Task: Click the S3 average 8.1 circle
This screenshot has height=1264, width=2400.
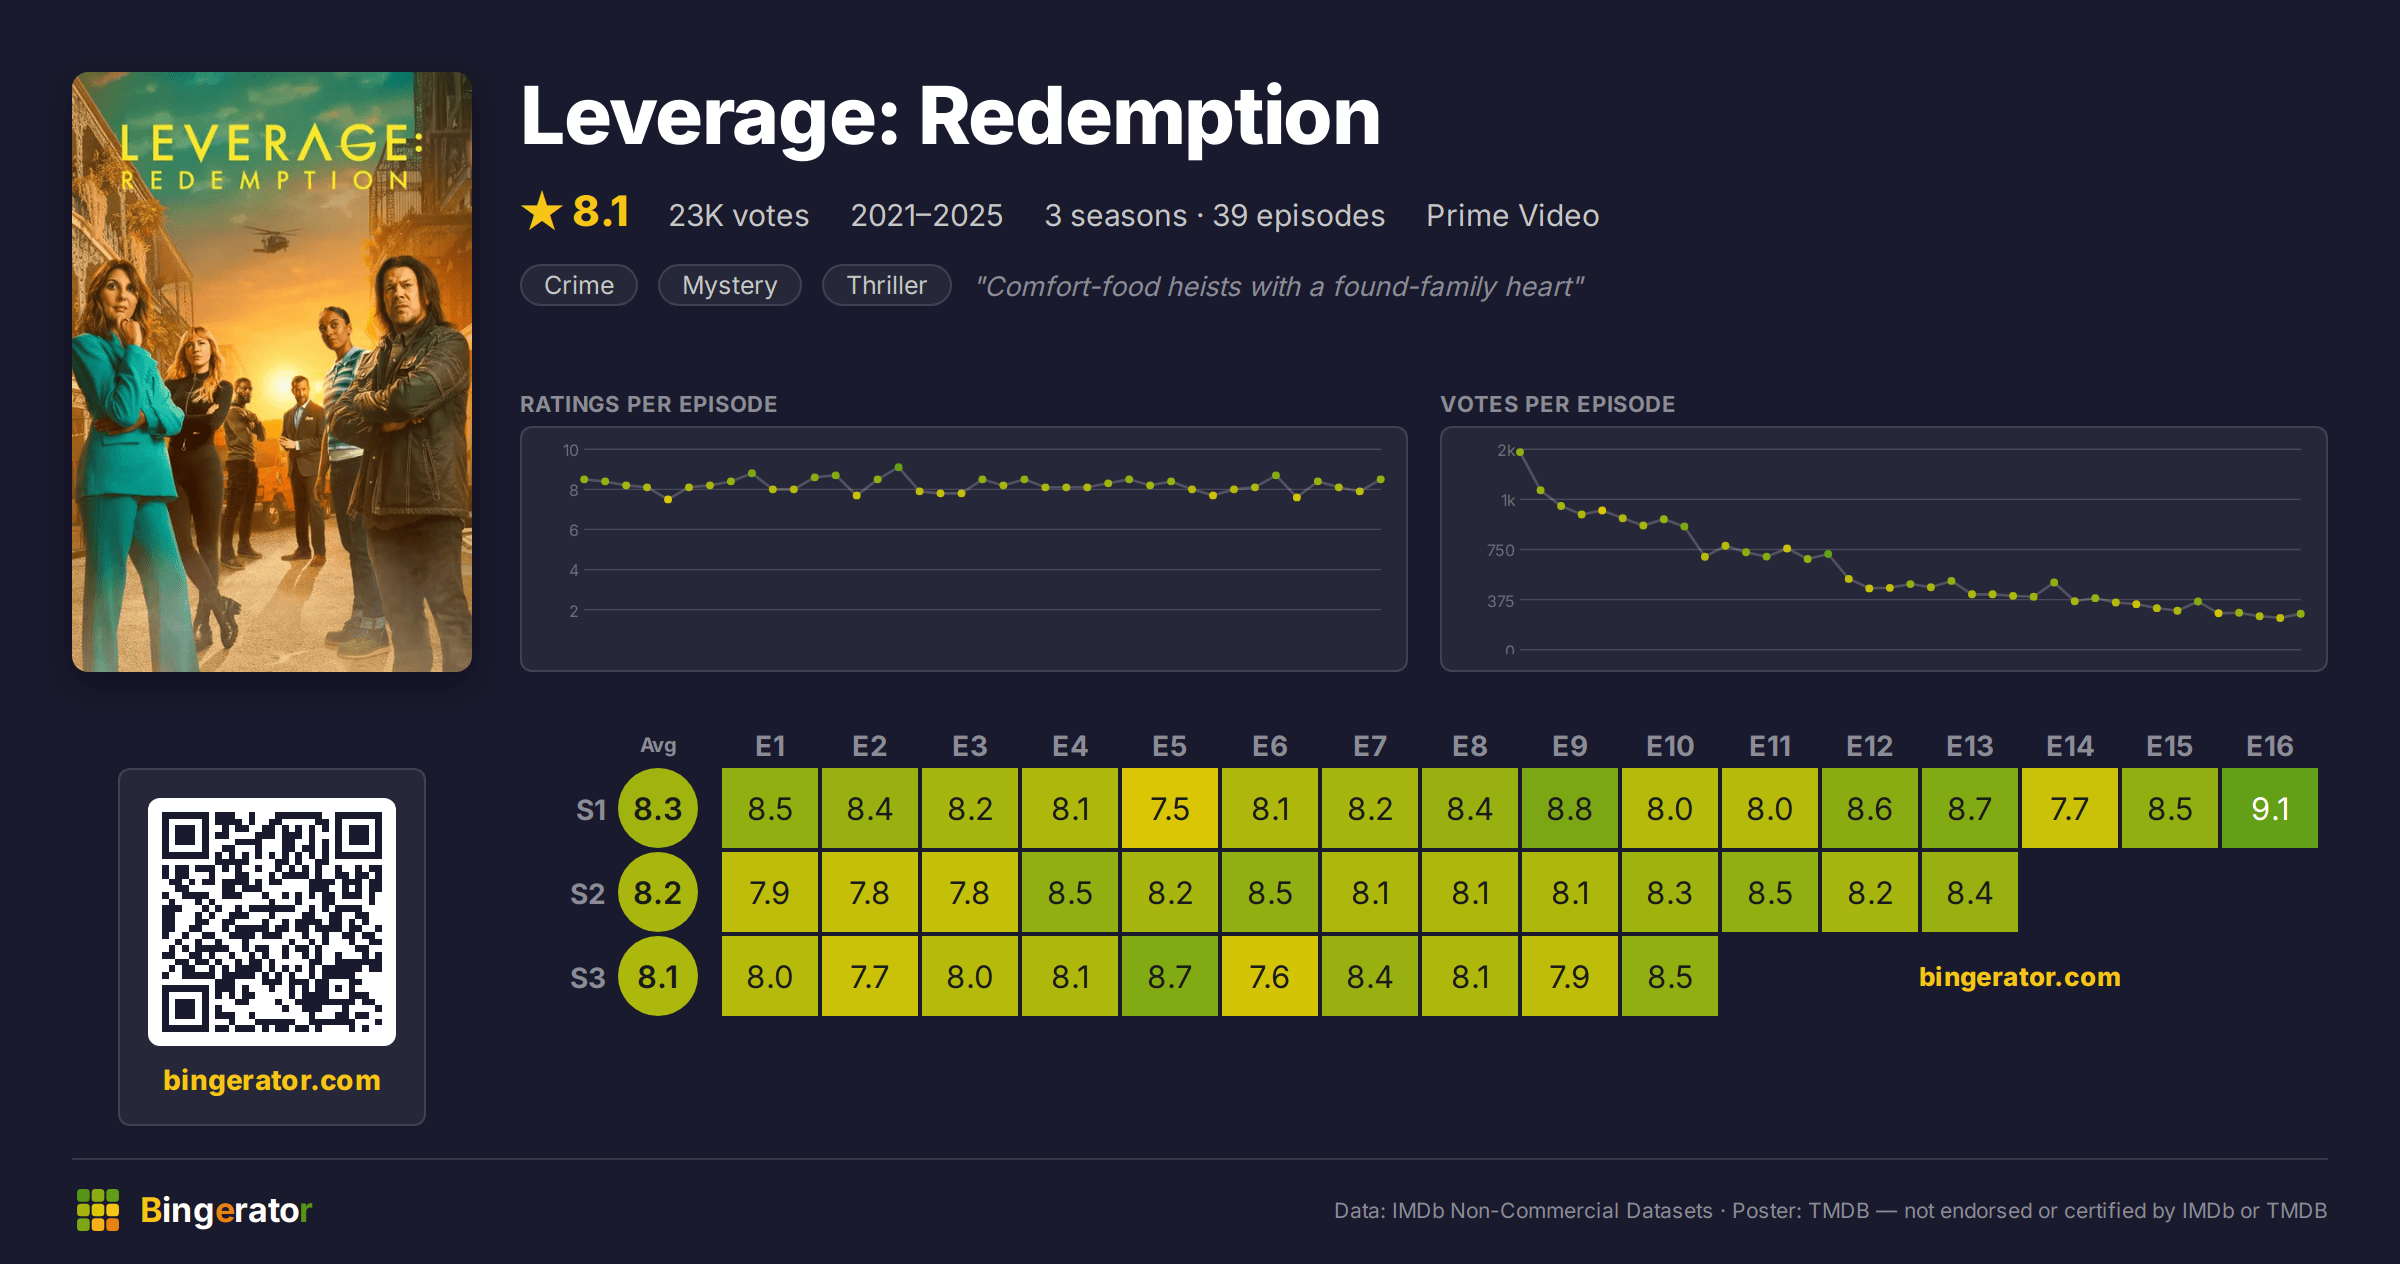Action: tap(658, 976)
